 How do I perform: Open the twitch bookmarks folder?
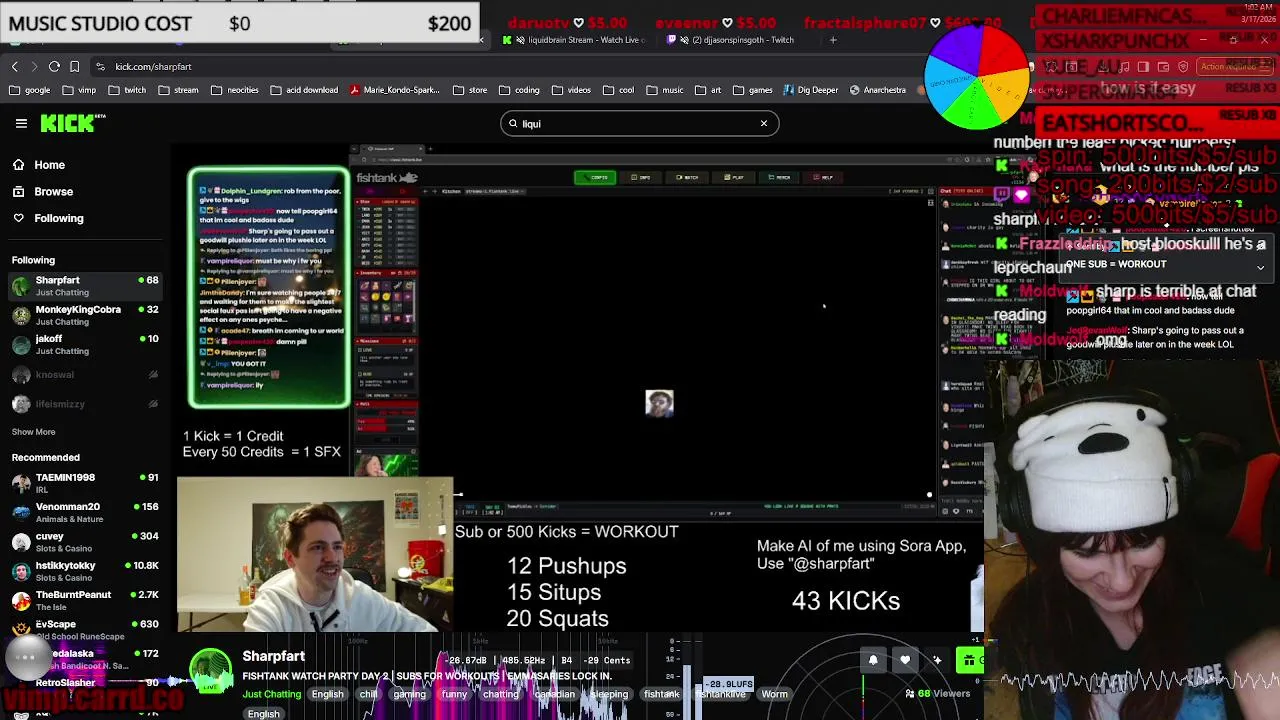(x=127, y=90)
